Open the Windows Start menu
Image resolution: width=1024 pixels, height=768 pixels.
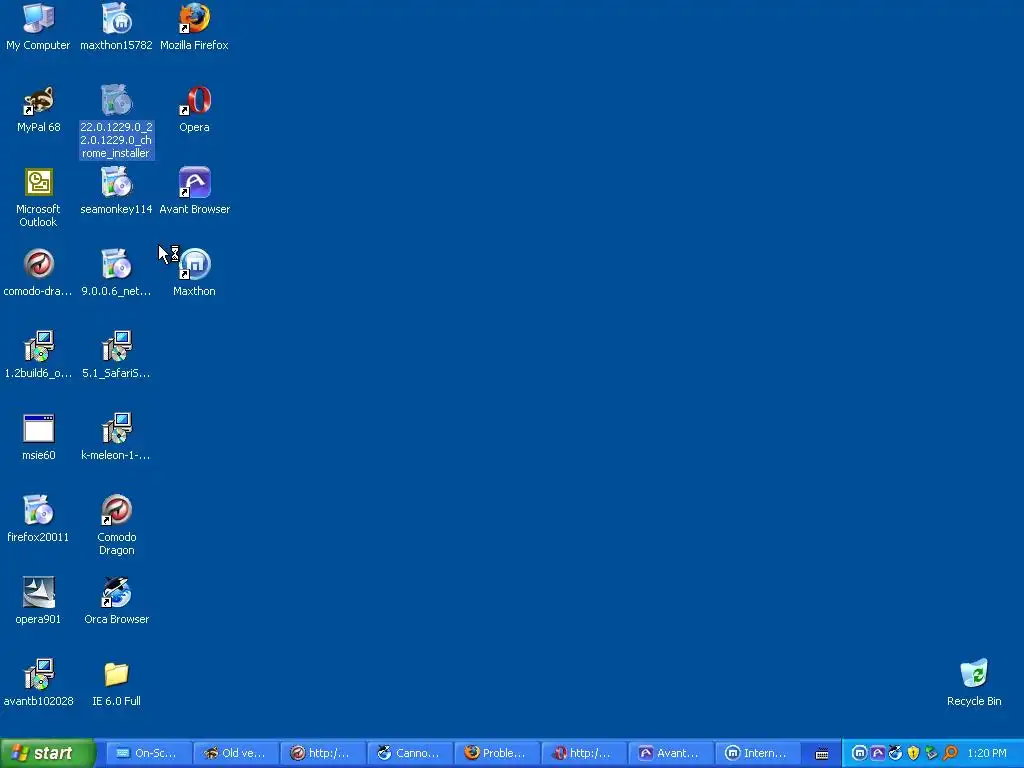[47, 753]
